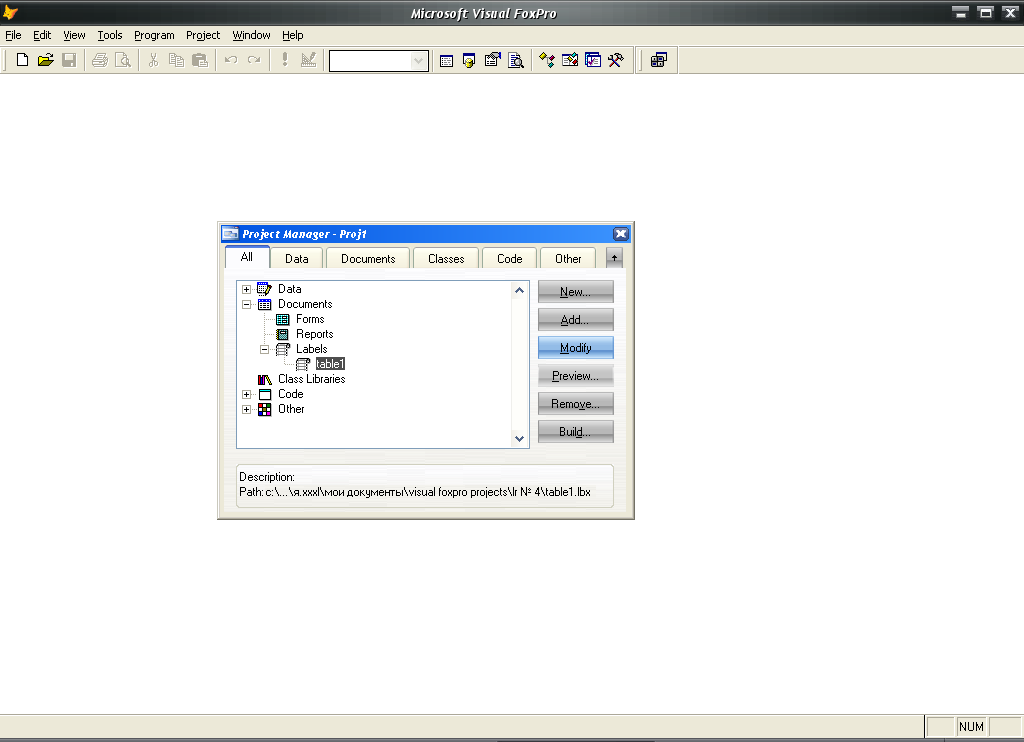The image size is (1024, 742).
Task: Open the Tools menu
Action: point(110,35)
